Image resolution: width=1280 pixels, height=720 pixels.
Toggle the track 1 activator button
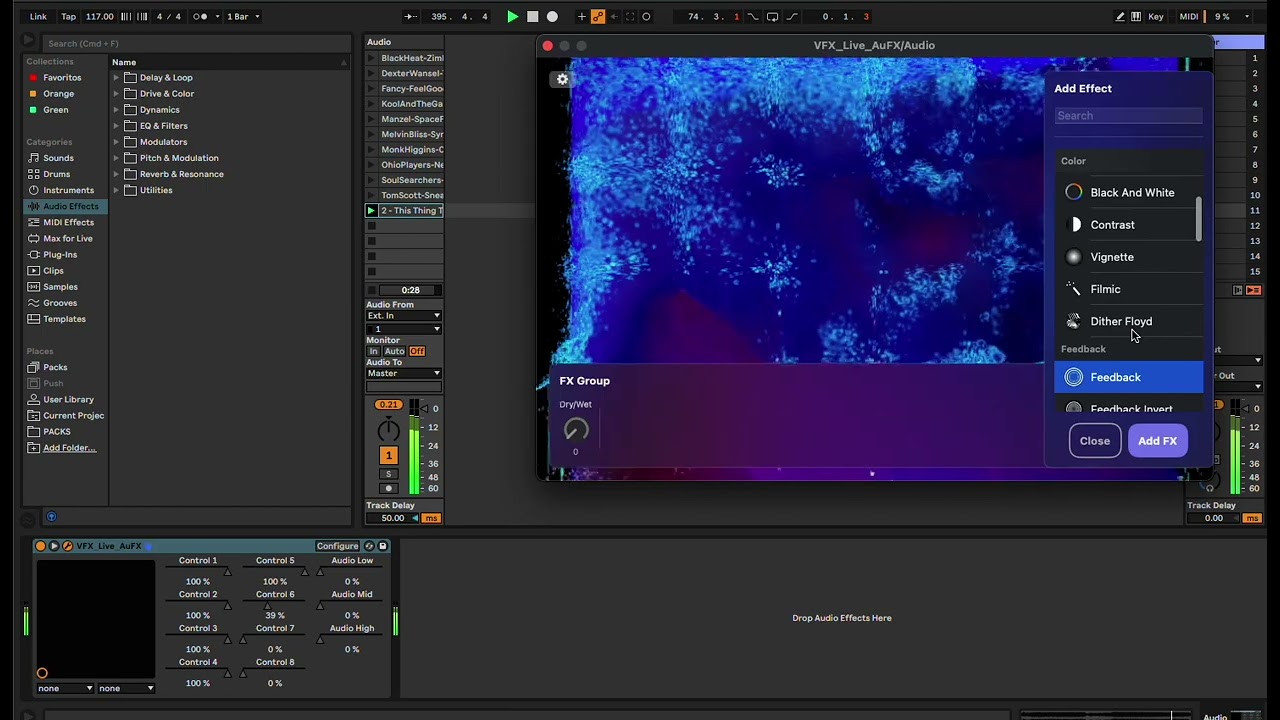(388, 455)
